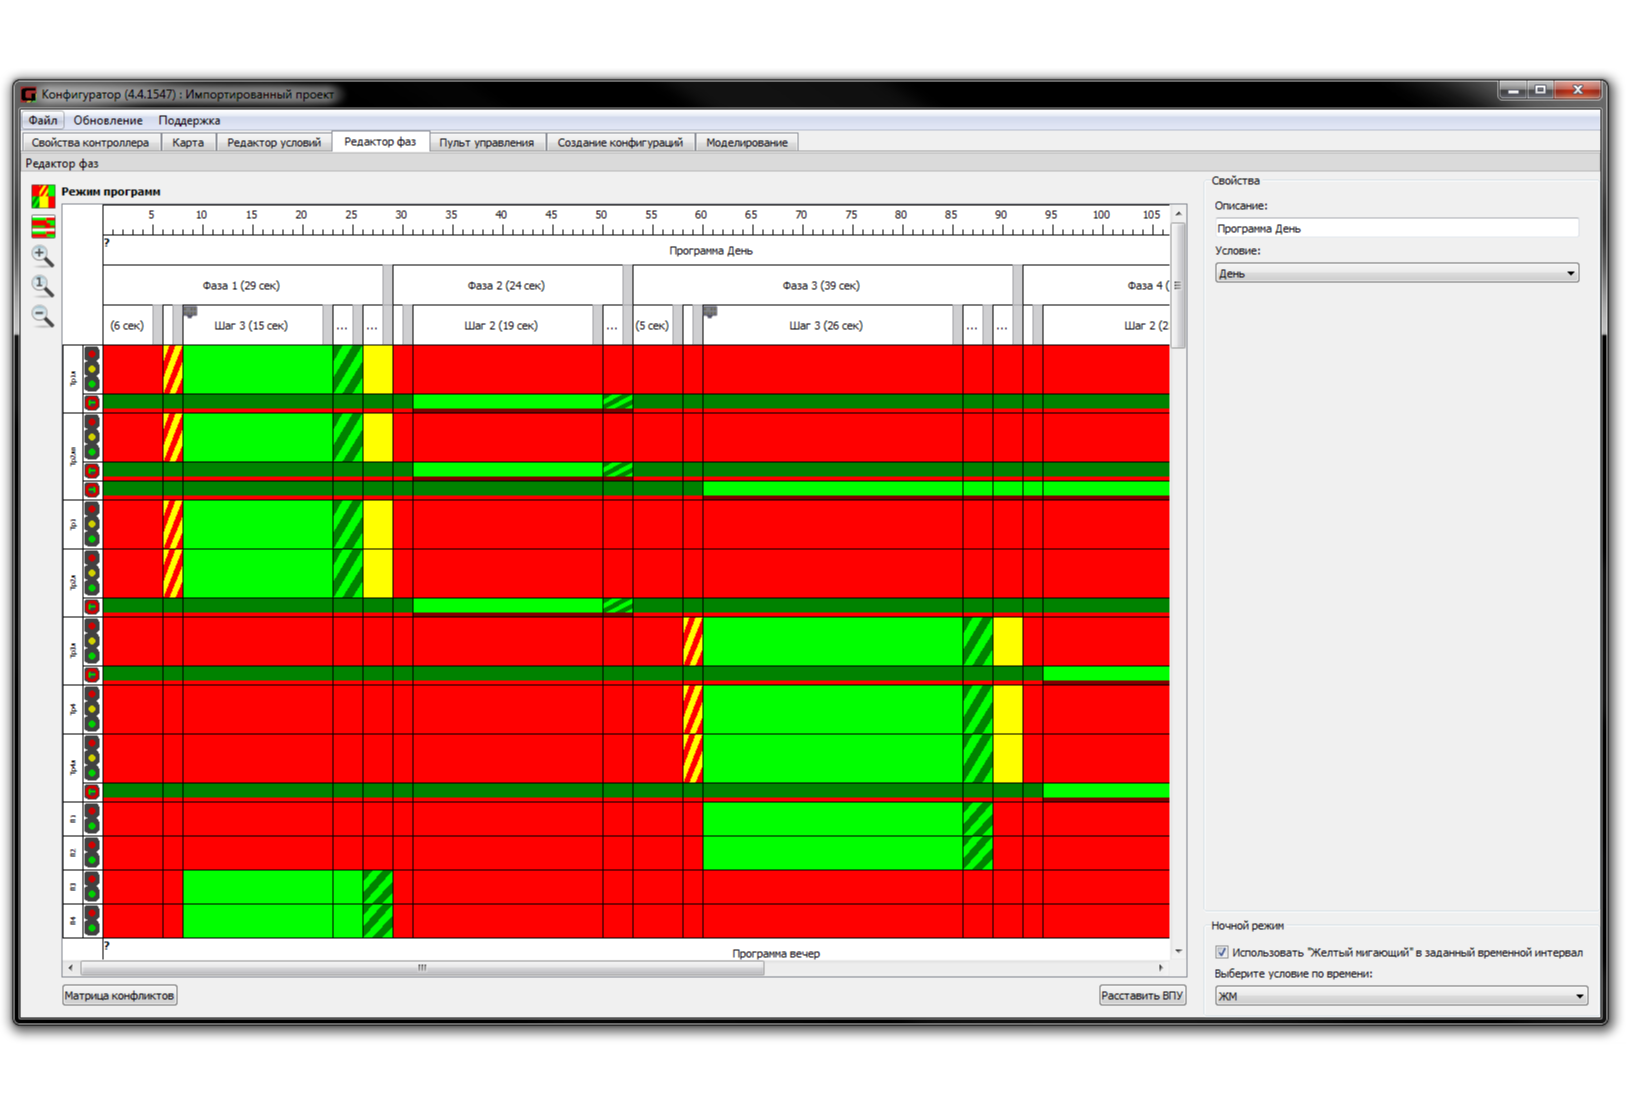Click the vertical scrollbar thumb beside the chart
Screen dimensions: 1627x1114
[x=1178, y=285]
